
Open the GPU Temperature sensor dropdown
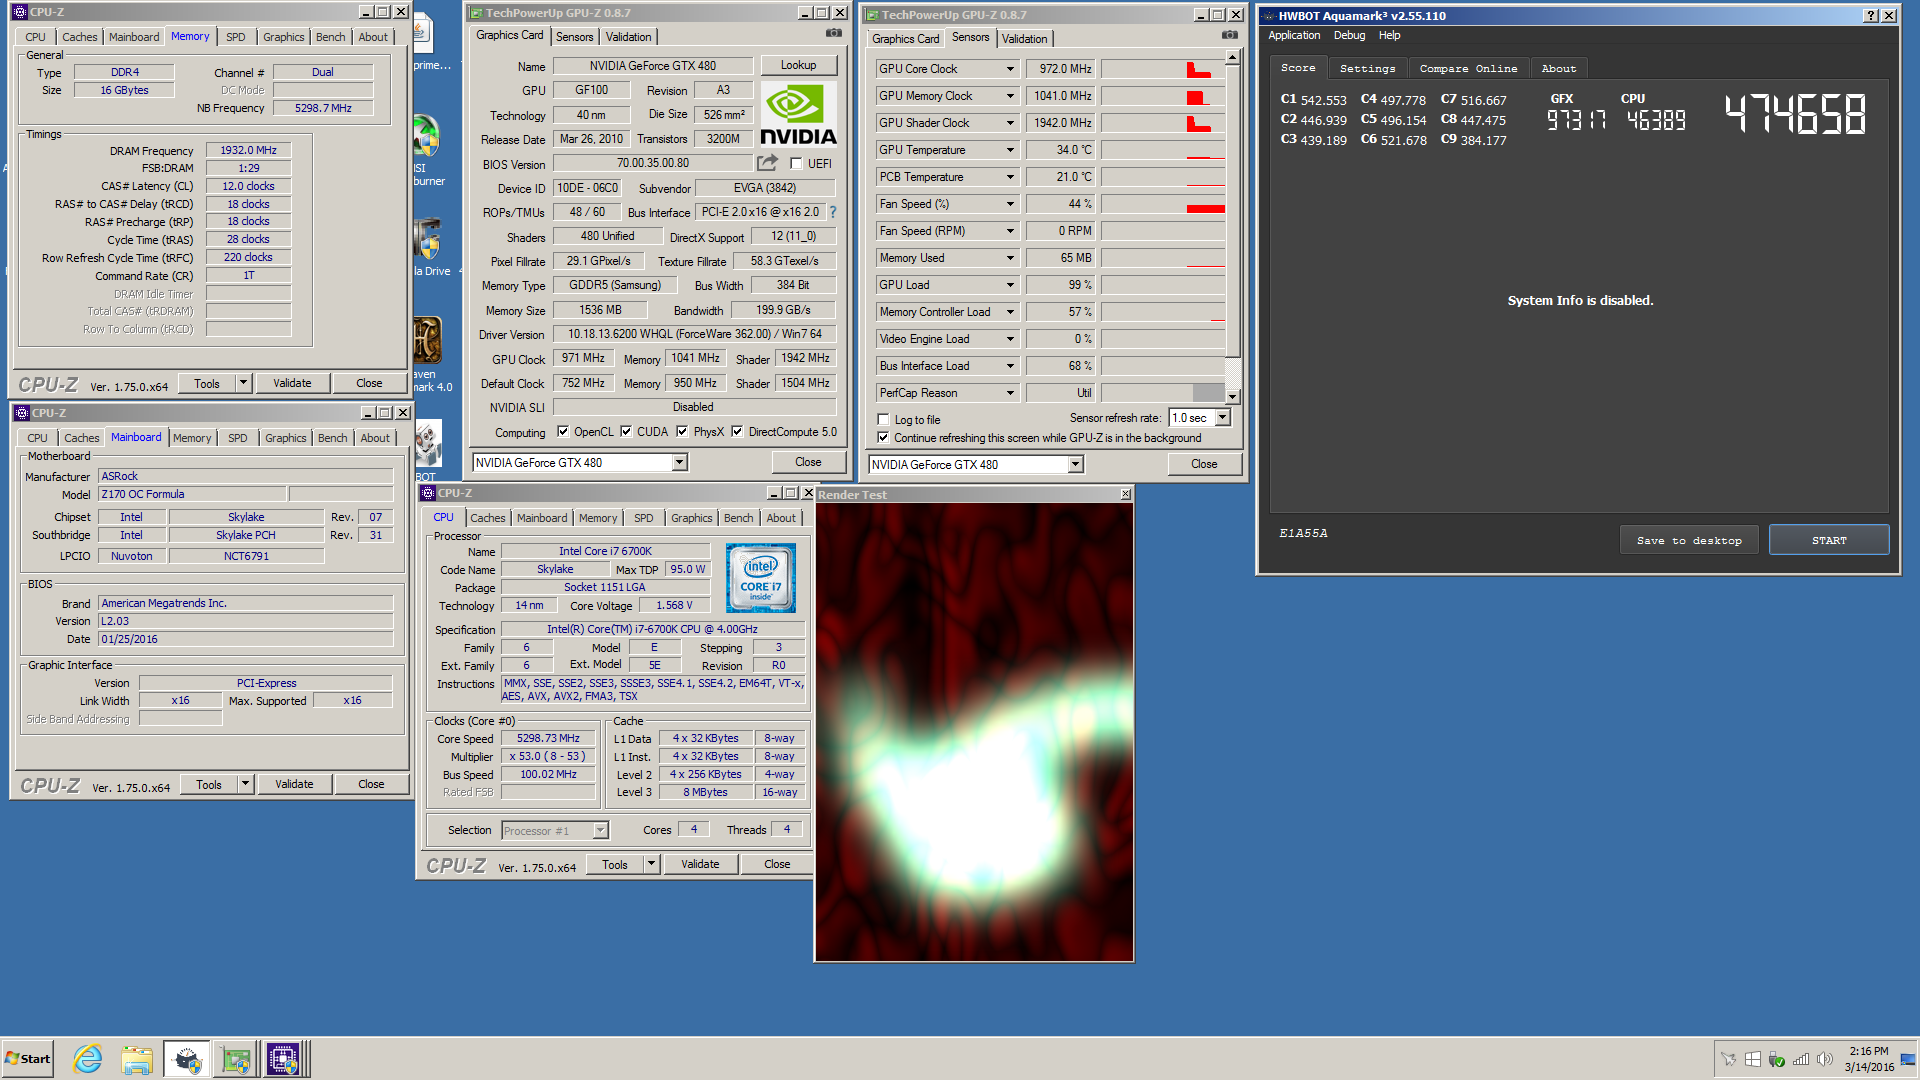1010,150
